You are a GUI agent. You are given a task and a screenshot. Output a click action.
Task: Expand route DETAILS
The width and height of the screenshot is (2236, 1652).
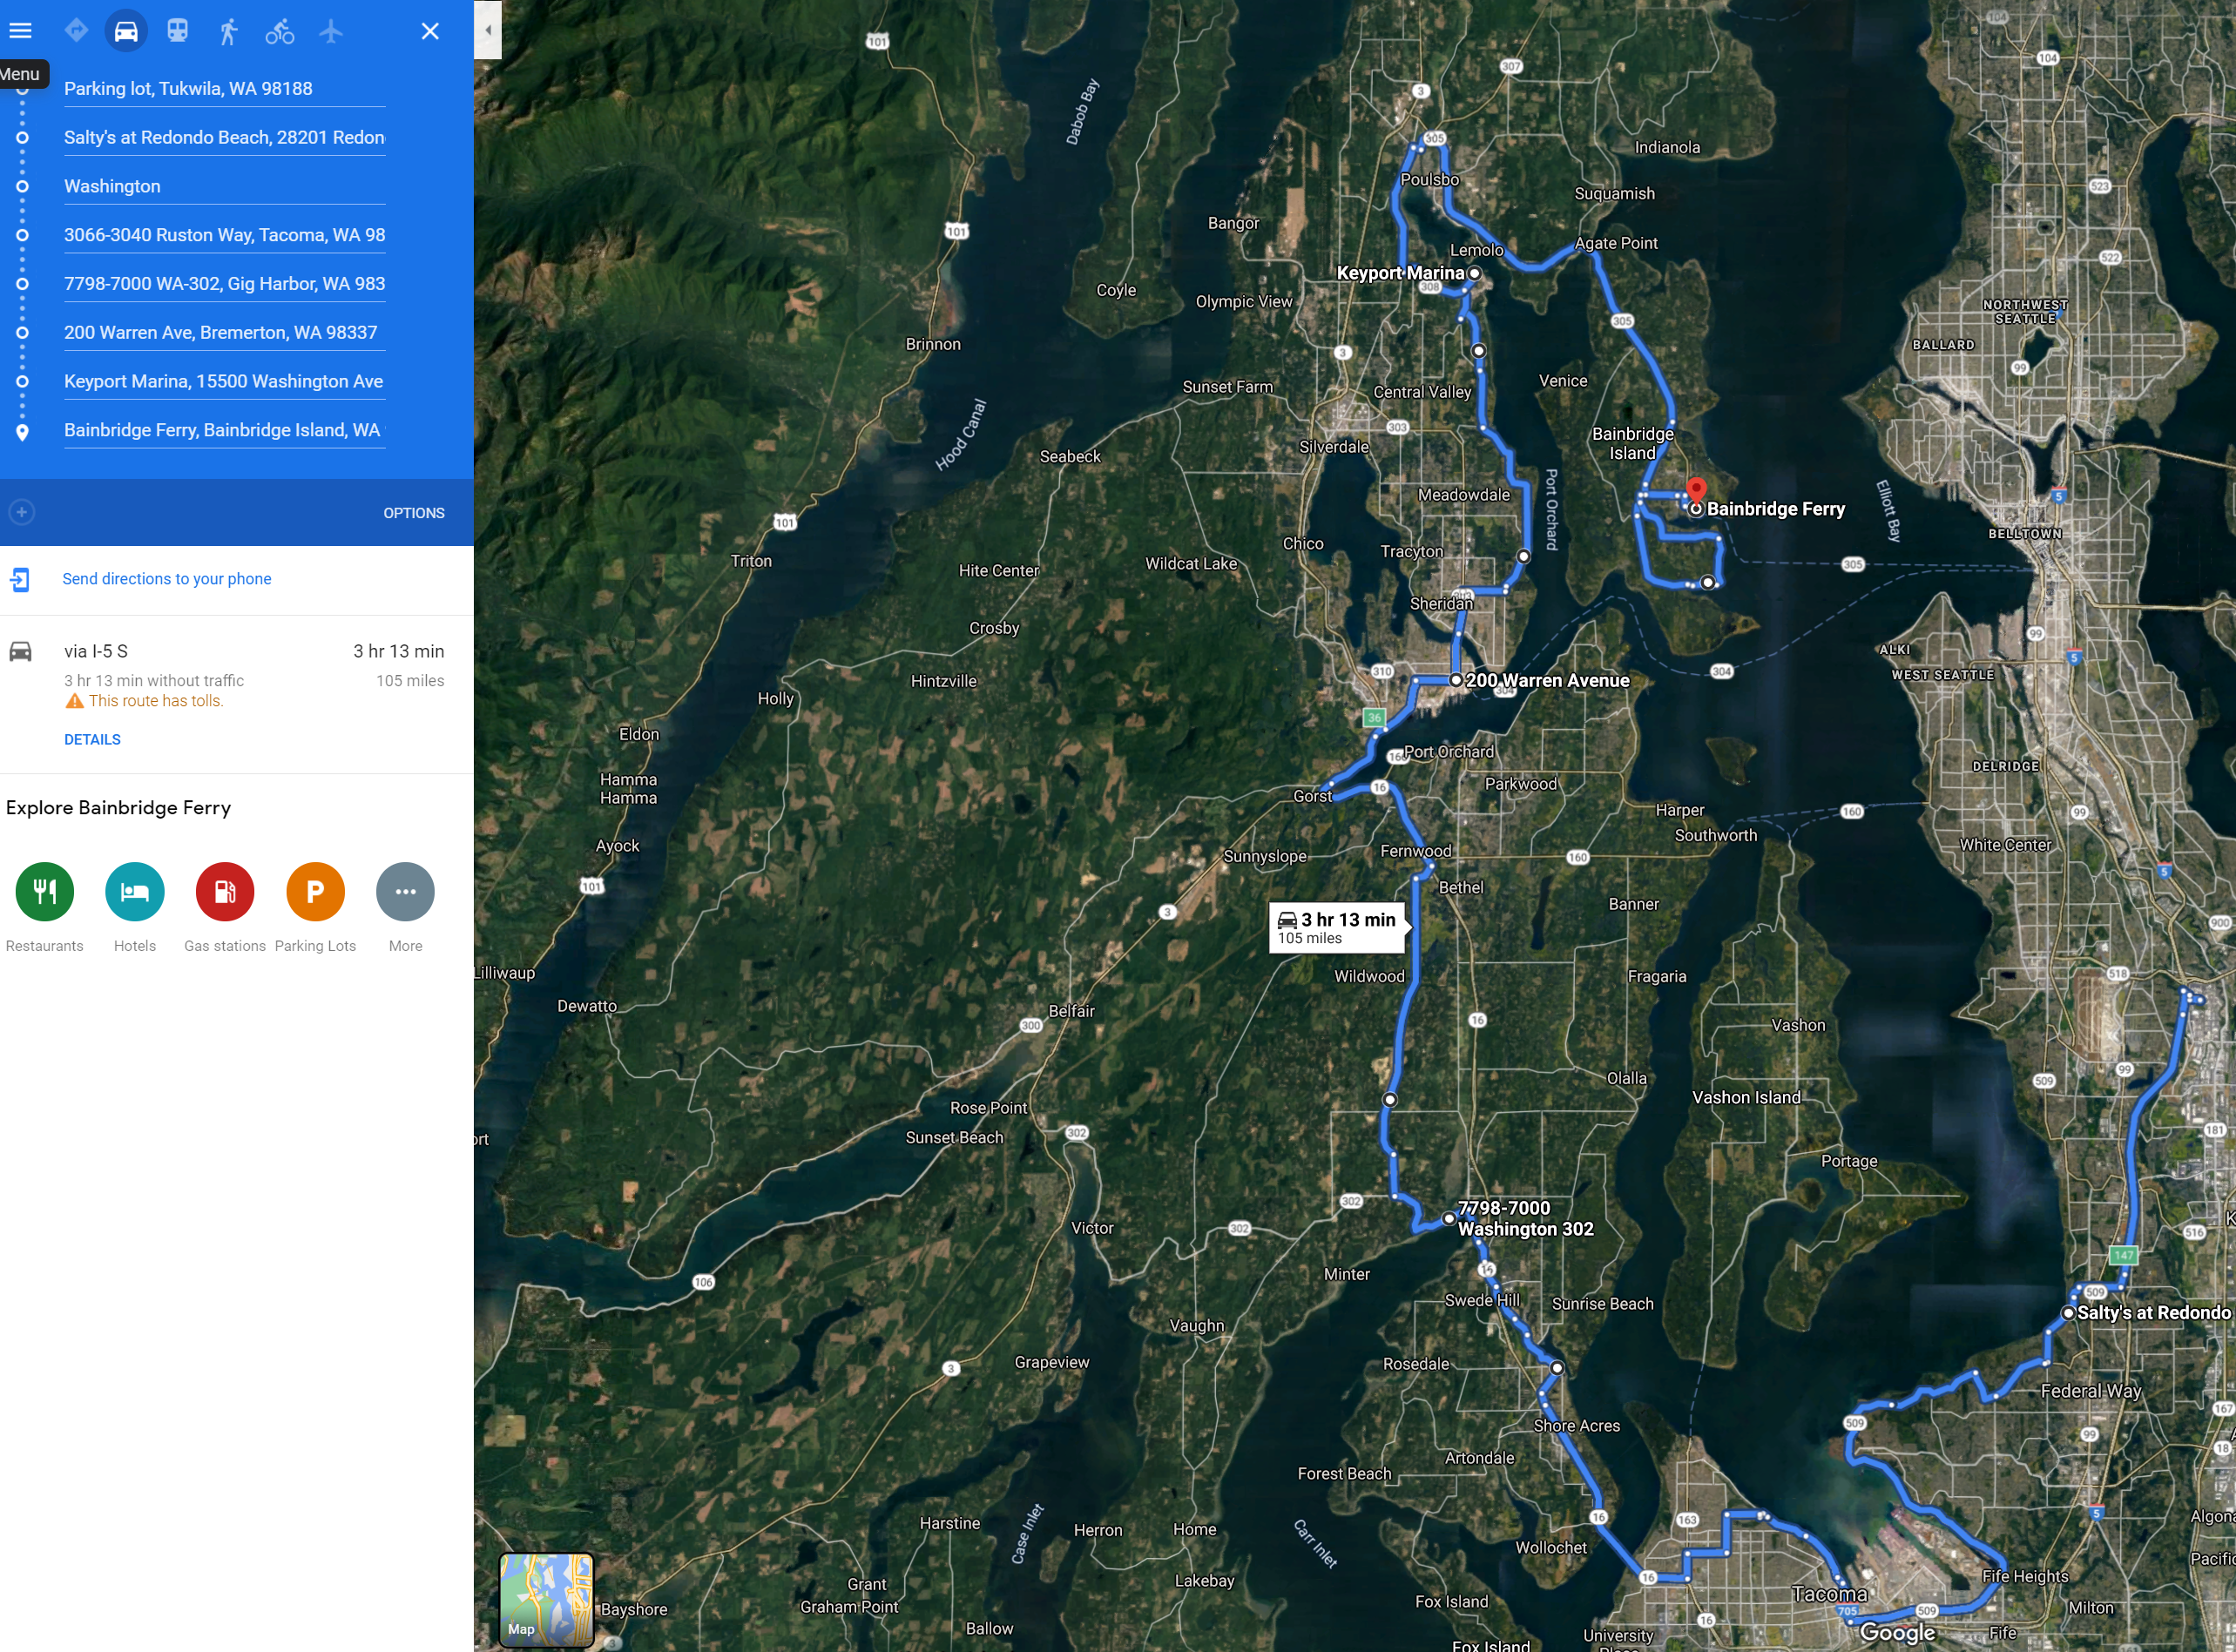click(92, 739)
